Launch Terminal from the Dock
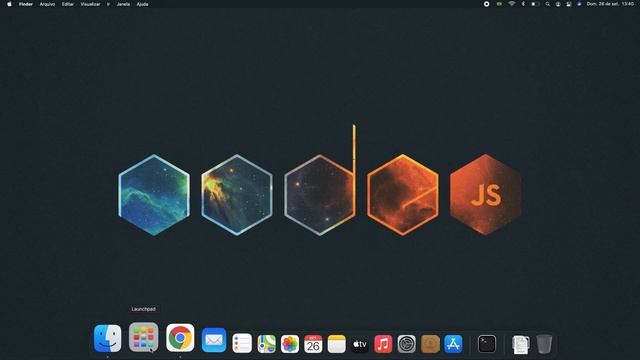Screen dimensions: 640x360 (x=487, y=344)
